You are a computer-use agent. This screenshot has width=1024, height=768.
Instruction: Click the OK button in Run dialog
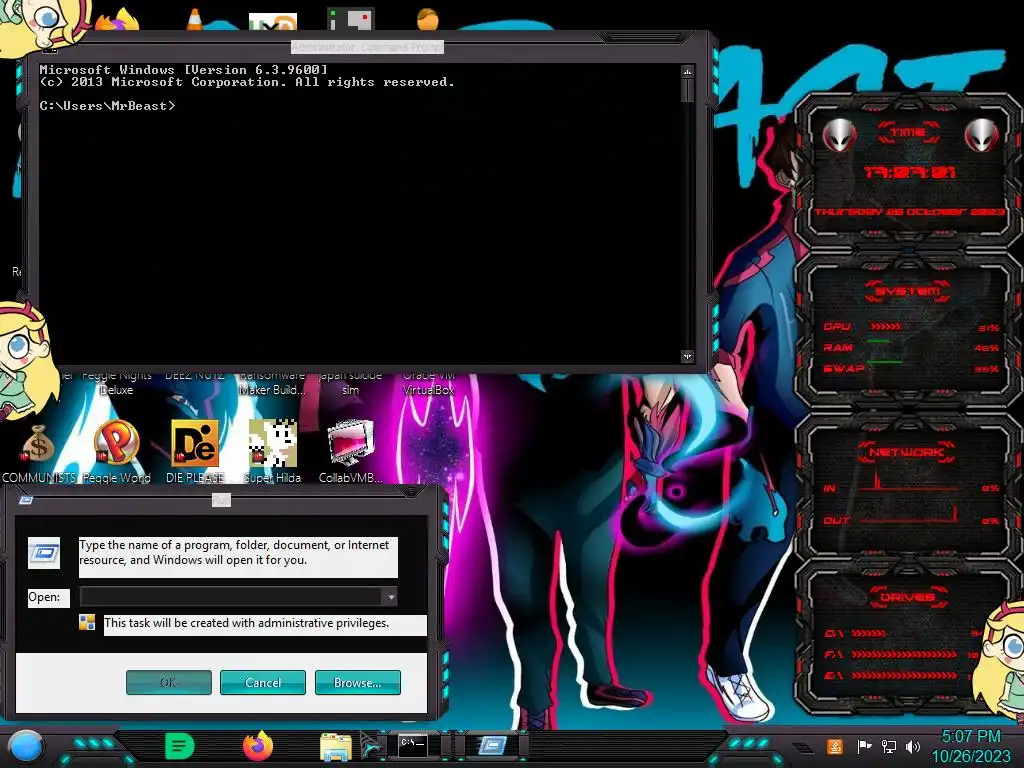click(168, 682)
